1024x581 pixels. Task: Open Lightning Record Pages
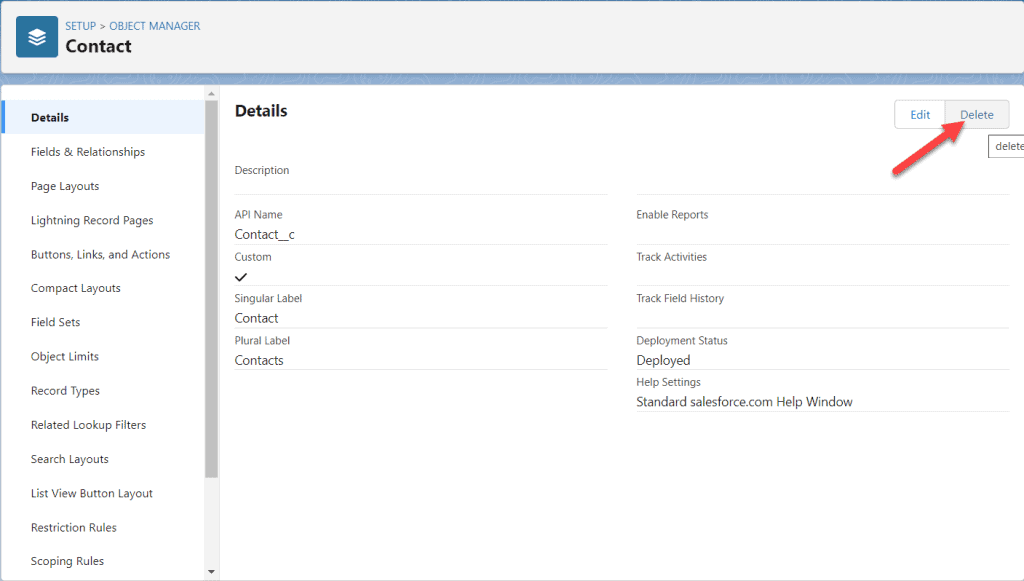92,220
